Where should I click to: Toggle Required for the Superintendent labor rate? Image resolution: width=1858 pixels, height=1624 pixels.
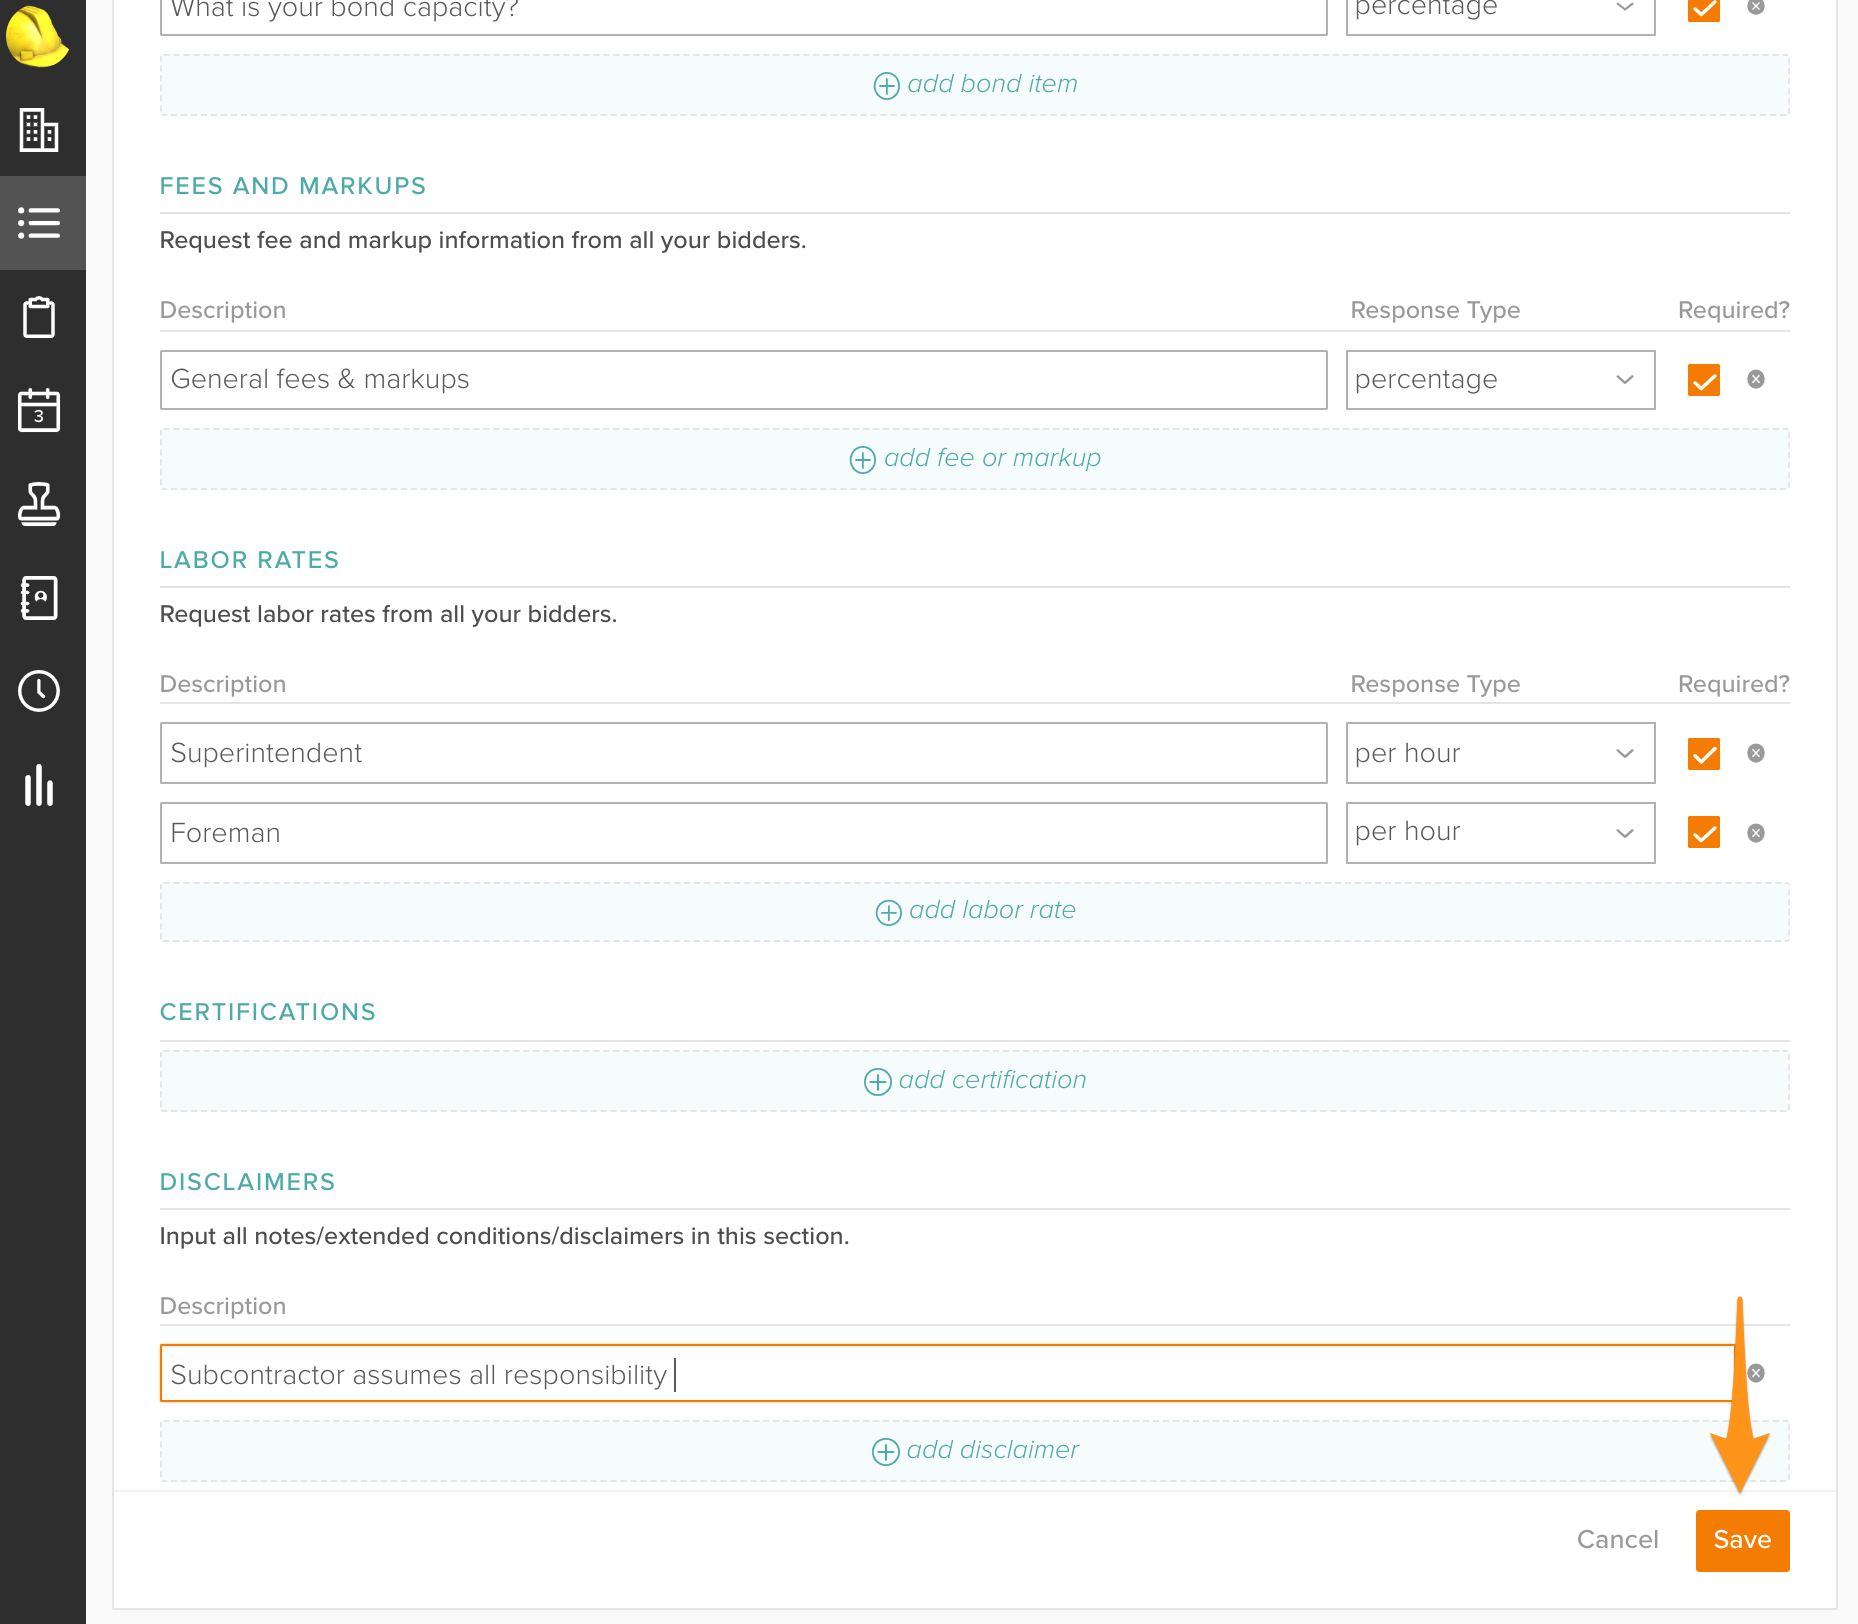click(1703, 753)
